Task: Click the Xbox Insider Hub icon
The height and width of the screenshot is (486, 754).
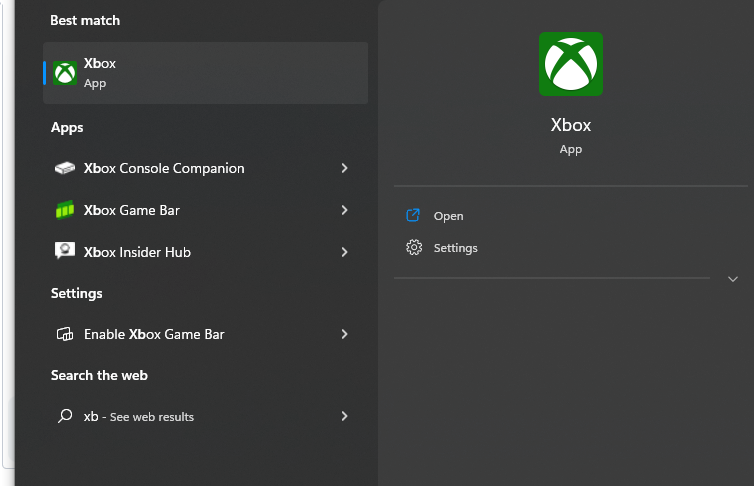Action: pos(65,250)
